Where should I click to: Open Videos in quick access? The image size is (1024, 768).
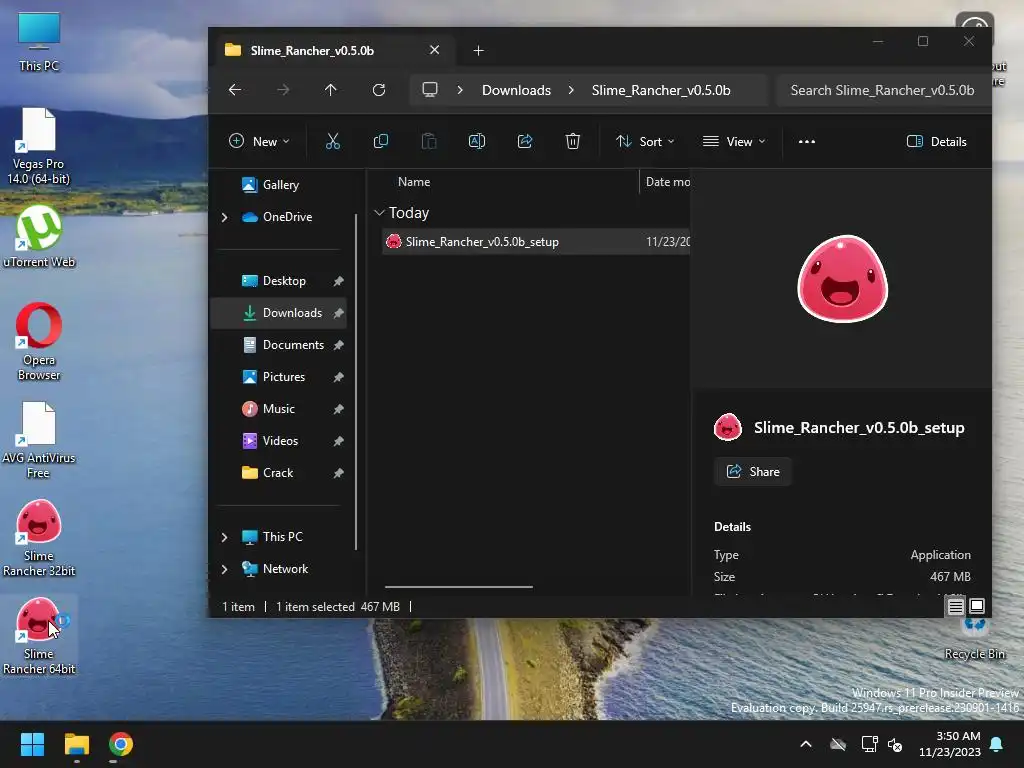click(x=279, y=441)
